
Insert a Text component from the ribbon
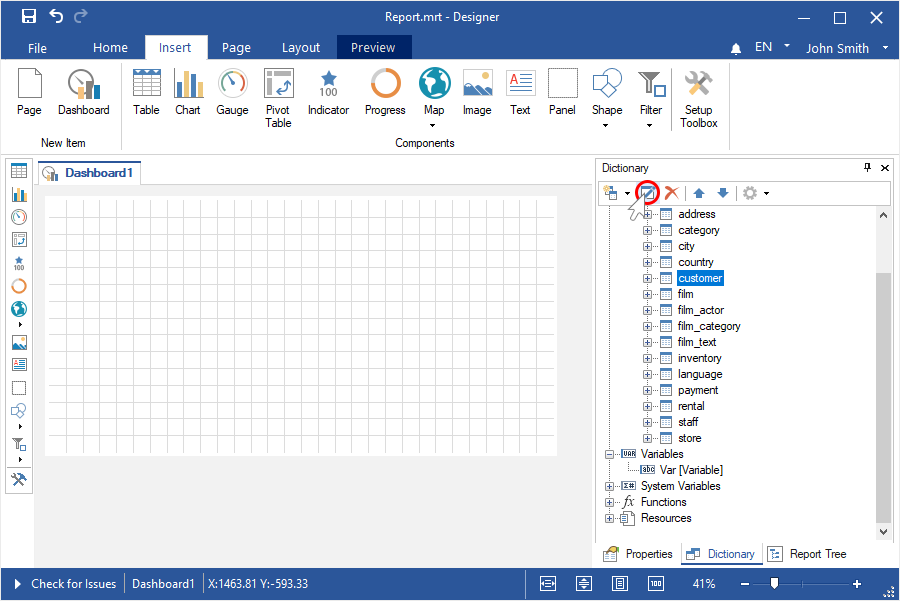point(520,92)
